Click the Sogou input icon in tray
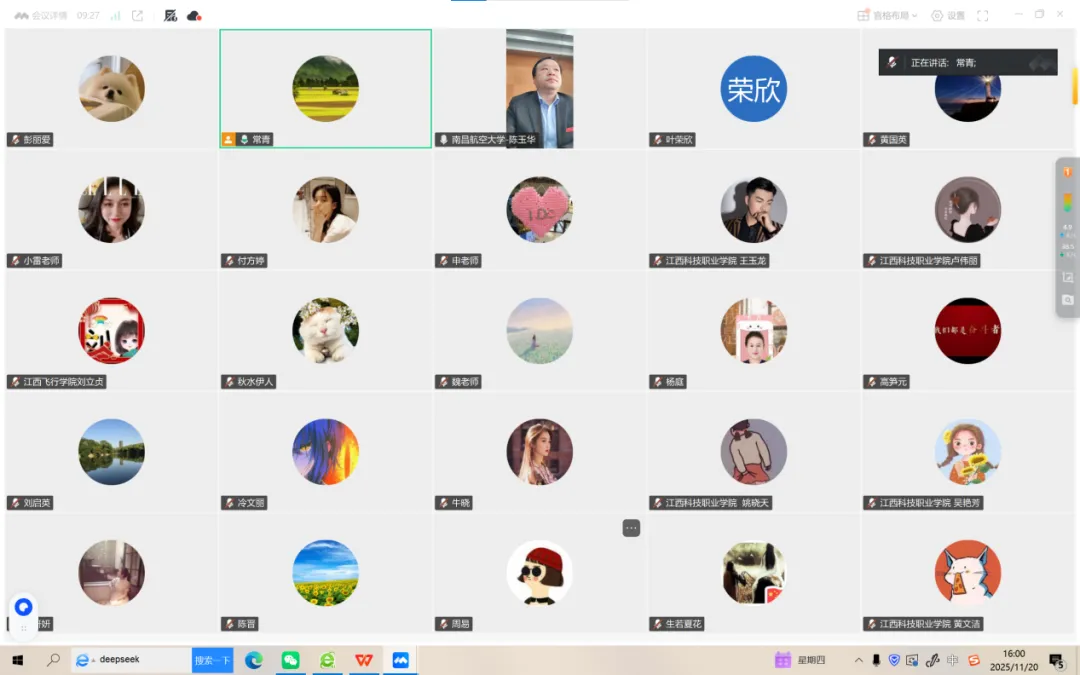The height and width of the screenshot is (675, 1080). (973, 660)
